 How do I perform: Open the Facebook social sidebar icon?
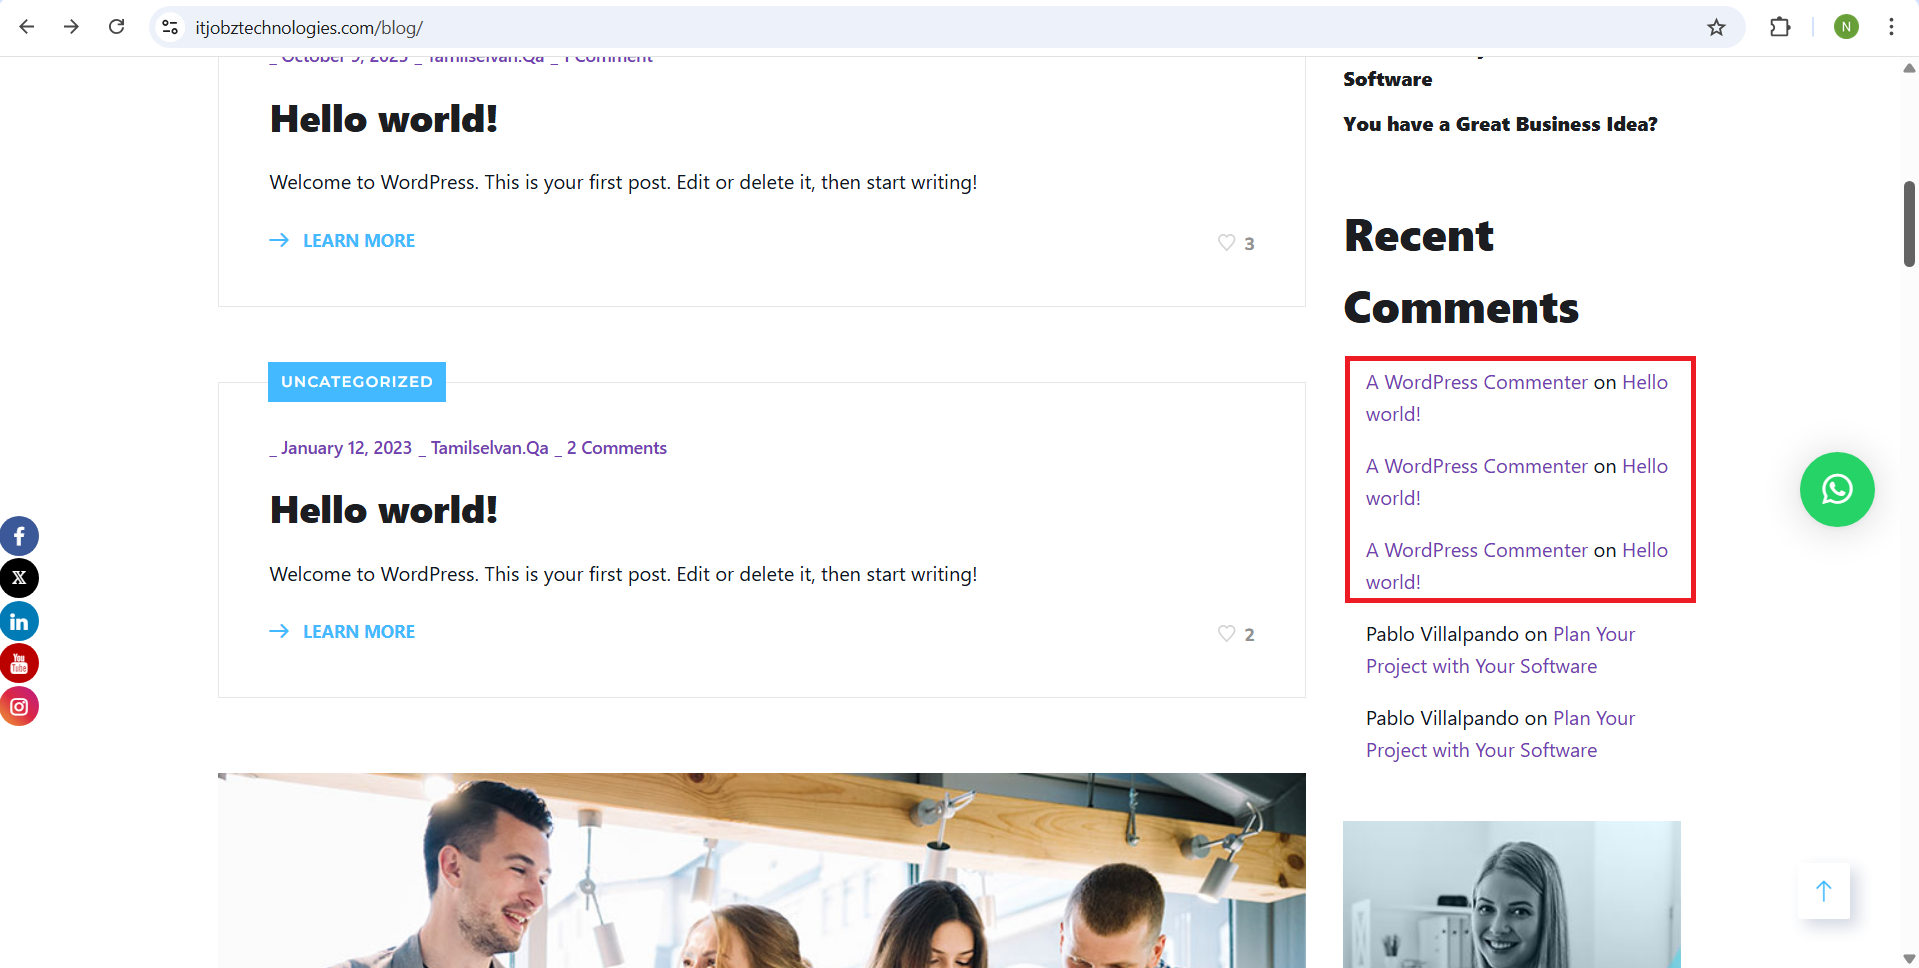19,537
